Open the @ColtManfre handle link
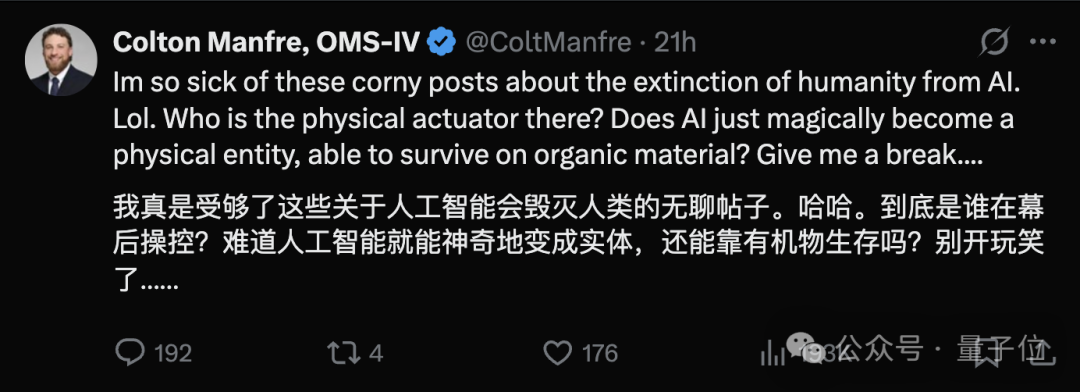 [x=549, y=43]
